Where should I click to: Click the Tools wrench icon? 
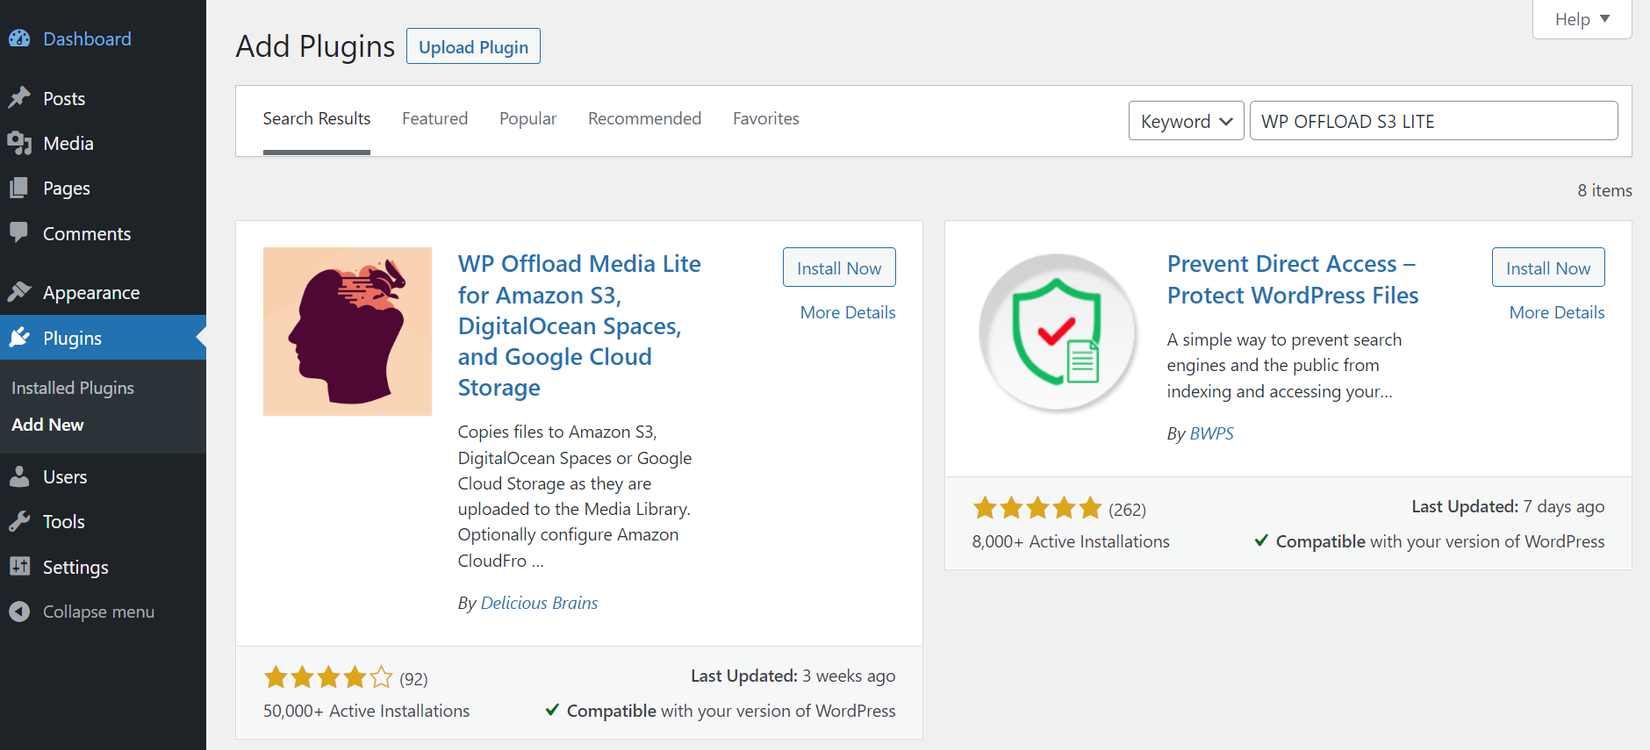click(x=19, y=521)
